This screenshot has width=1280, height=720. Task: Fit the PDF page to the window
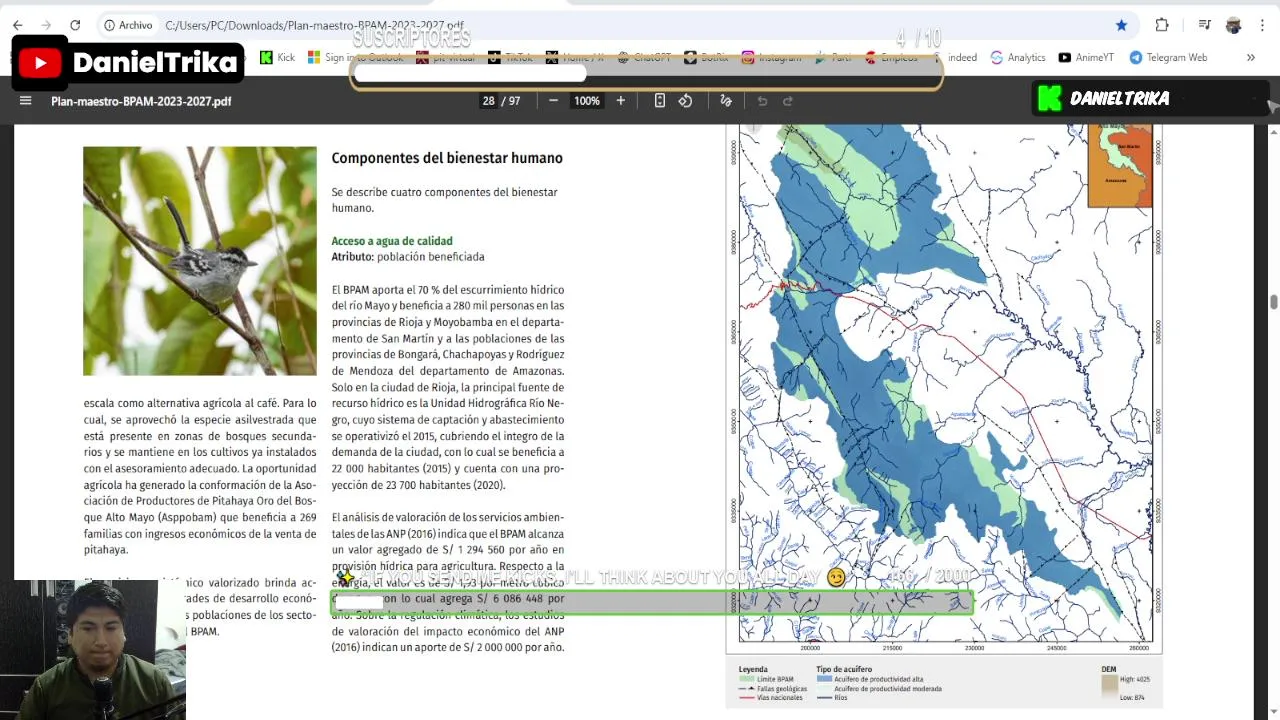pyautogui.click(x=660, y=101)
